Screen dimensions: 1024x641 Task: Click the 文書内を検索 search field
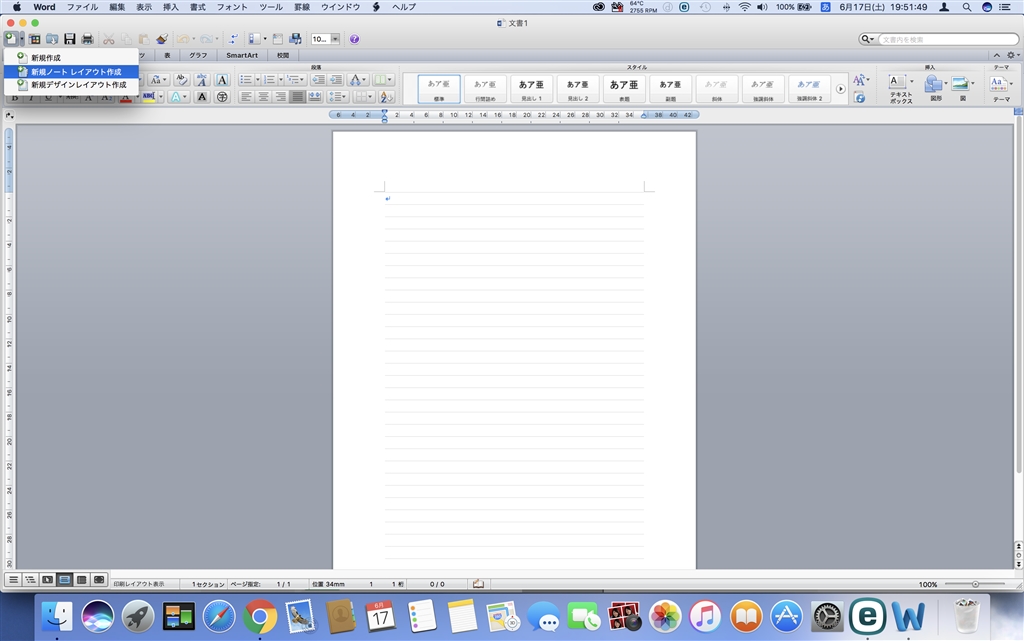tap(948, 39)
